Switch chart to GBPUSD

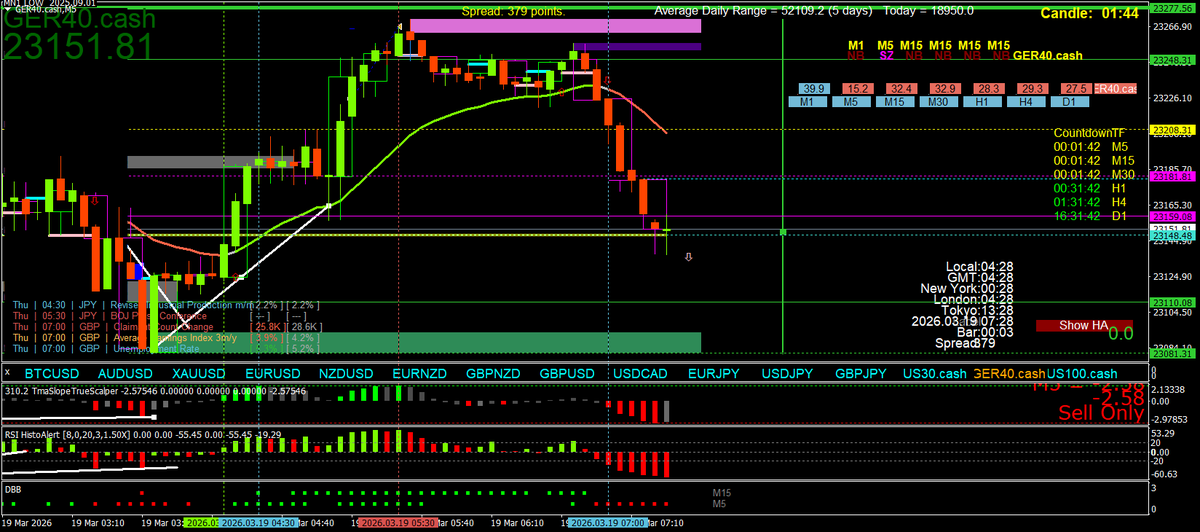pos(567,373)
